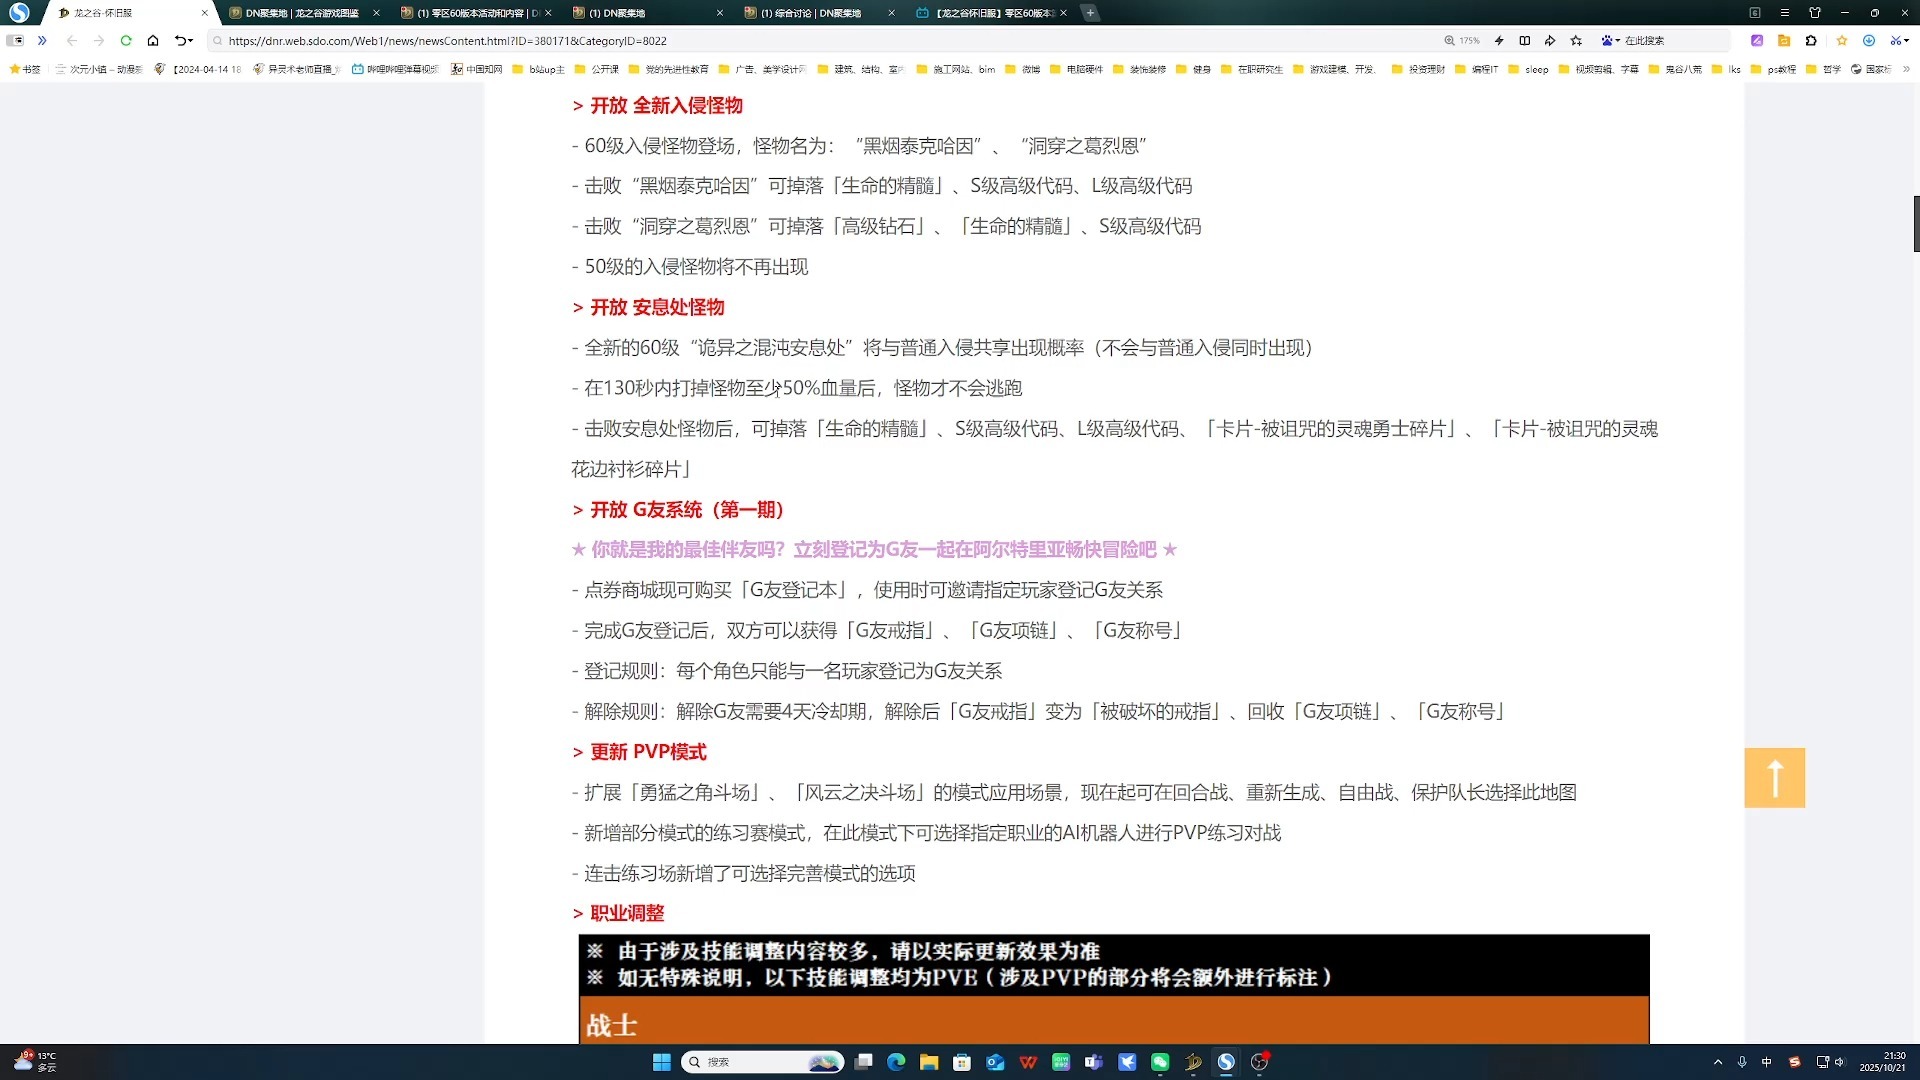Switch to the 龙之谷-怀旧服 tab

(110, 14)
